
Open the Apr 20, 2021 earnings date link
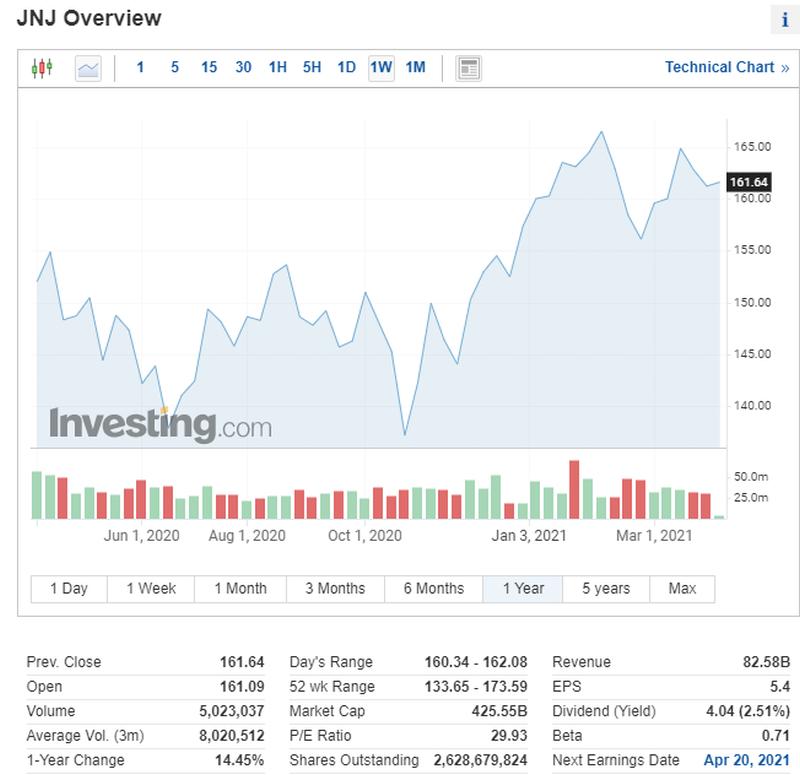click(x=746, y=760)
